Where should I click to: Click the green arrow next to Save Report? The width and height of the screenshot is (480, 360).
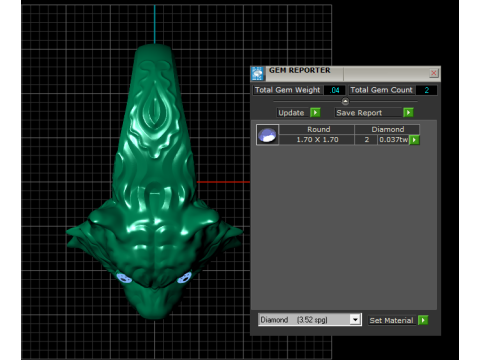[408, 113]
